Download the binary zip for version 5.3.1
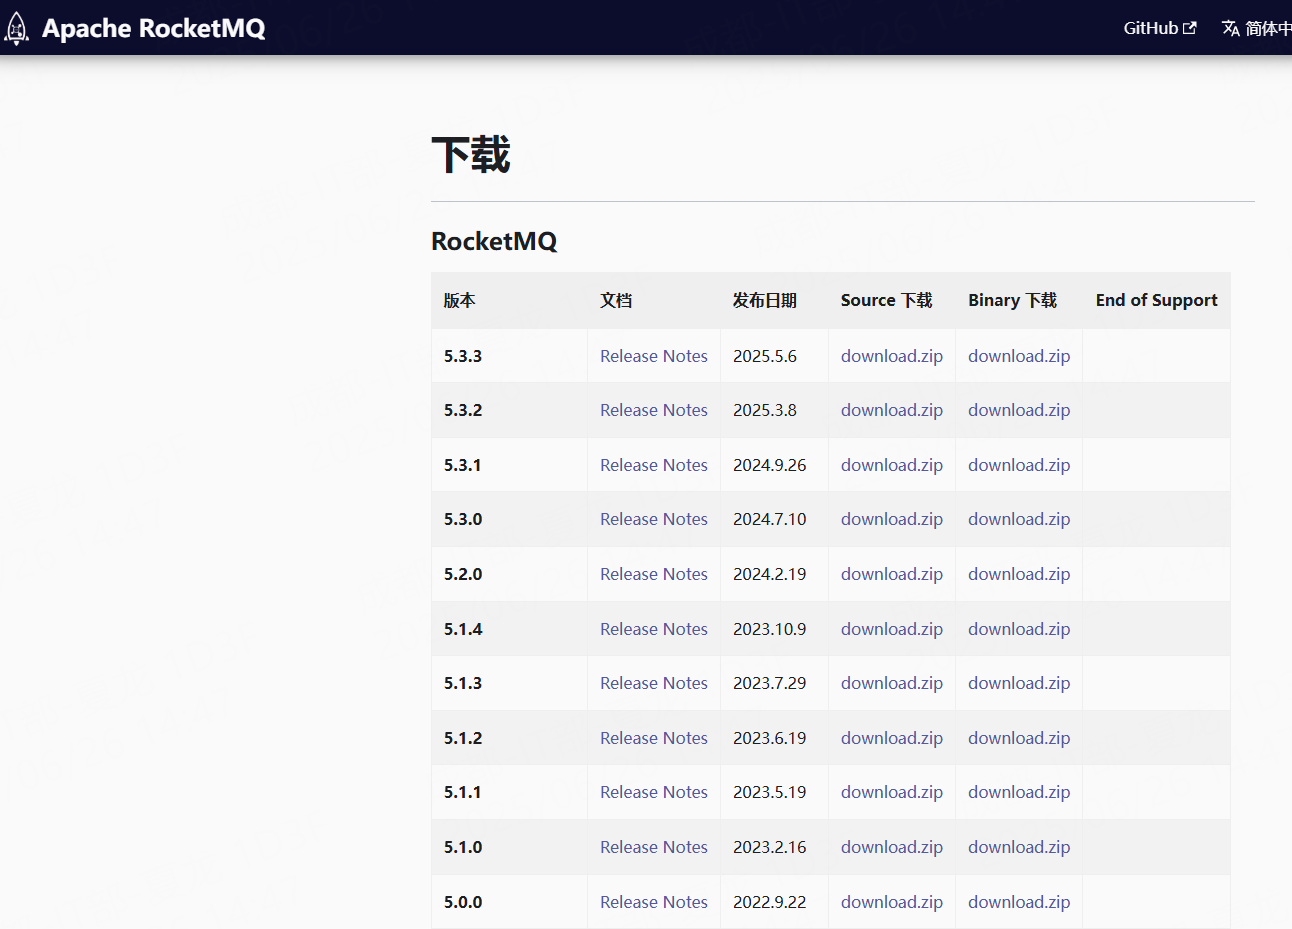 click(x=1018, y=464)
